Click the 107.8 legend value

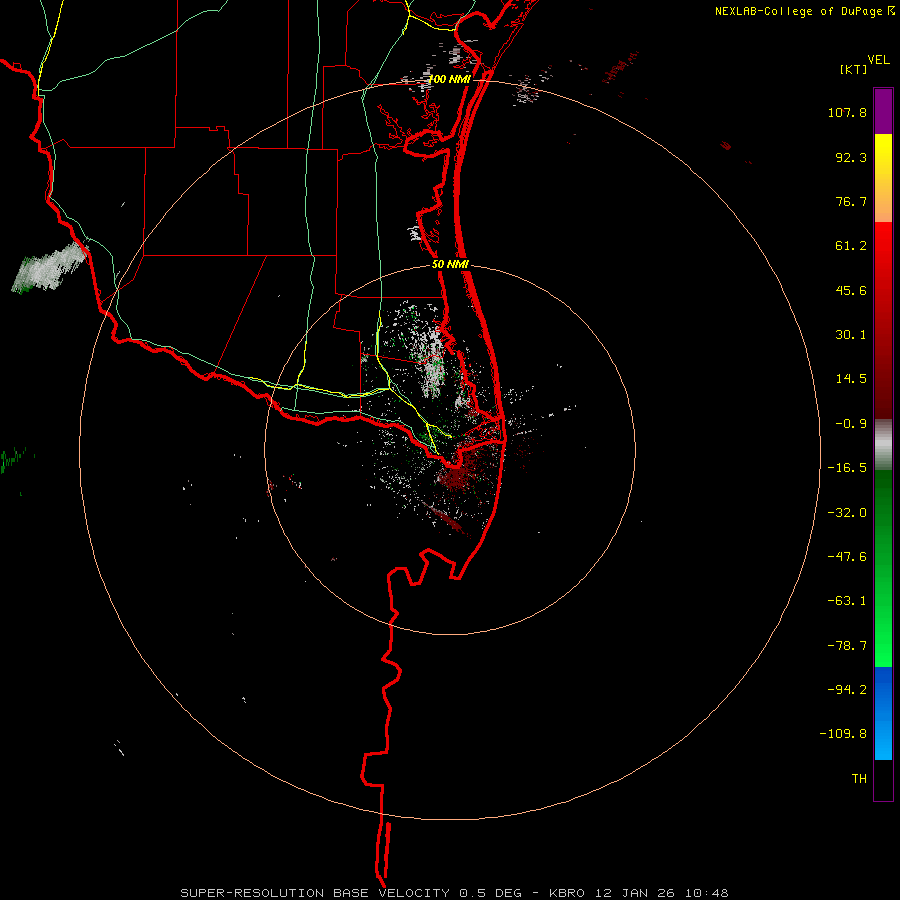click(847, 112)
